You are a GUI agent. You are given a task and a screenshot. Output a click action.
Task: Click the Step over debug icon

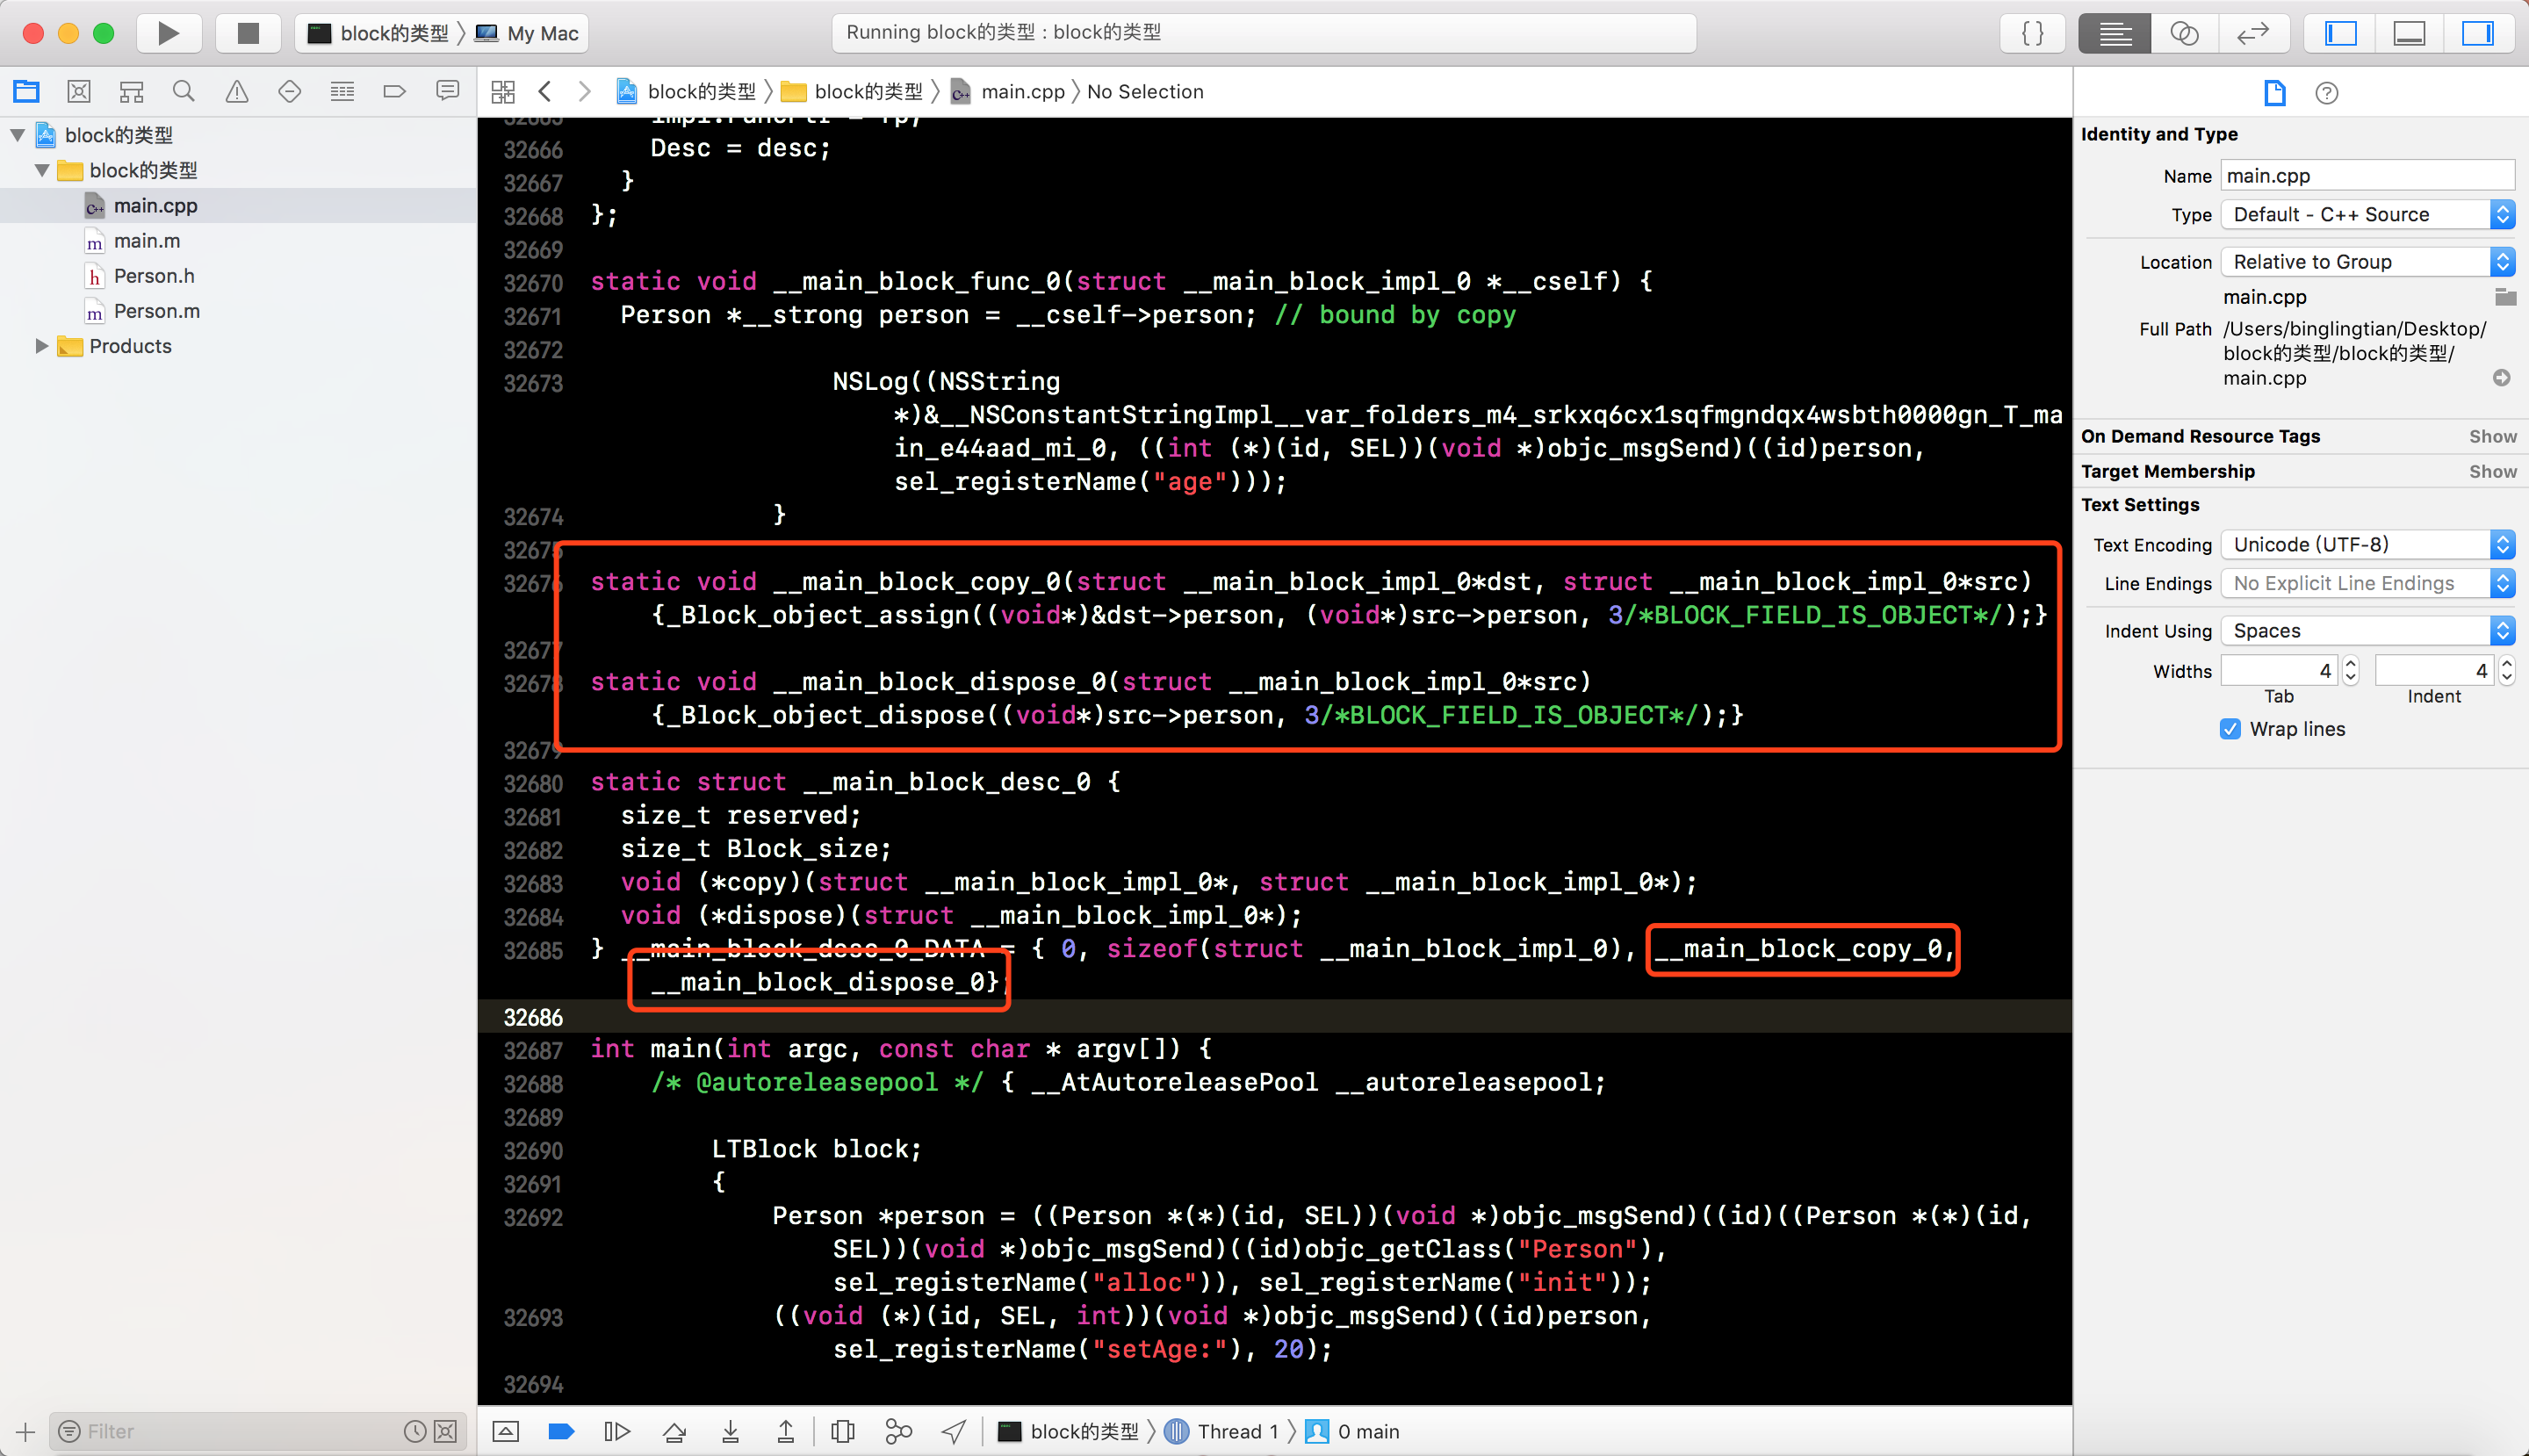point(674,1431)
